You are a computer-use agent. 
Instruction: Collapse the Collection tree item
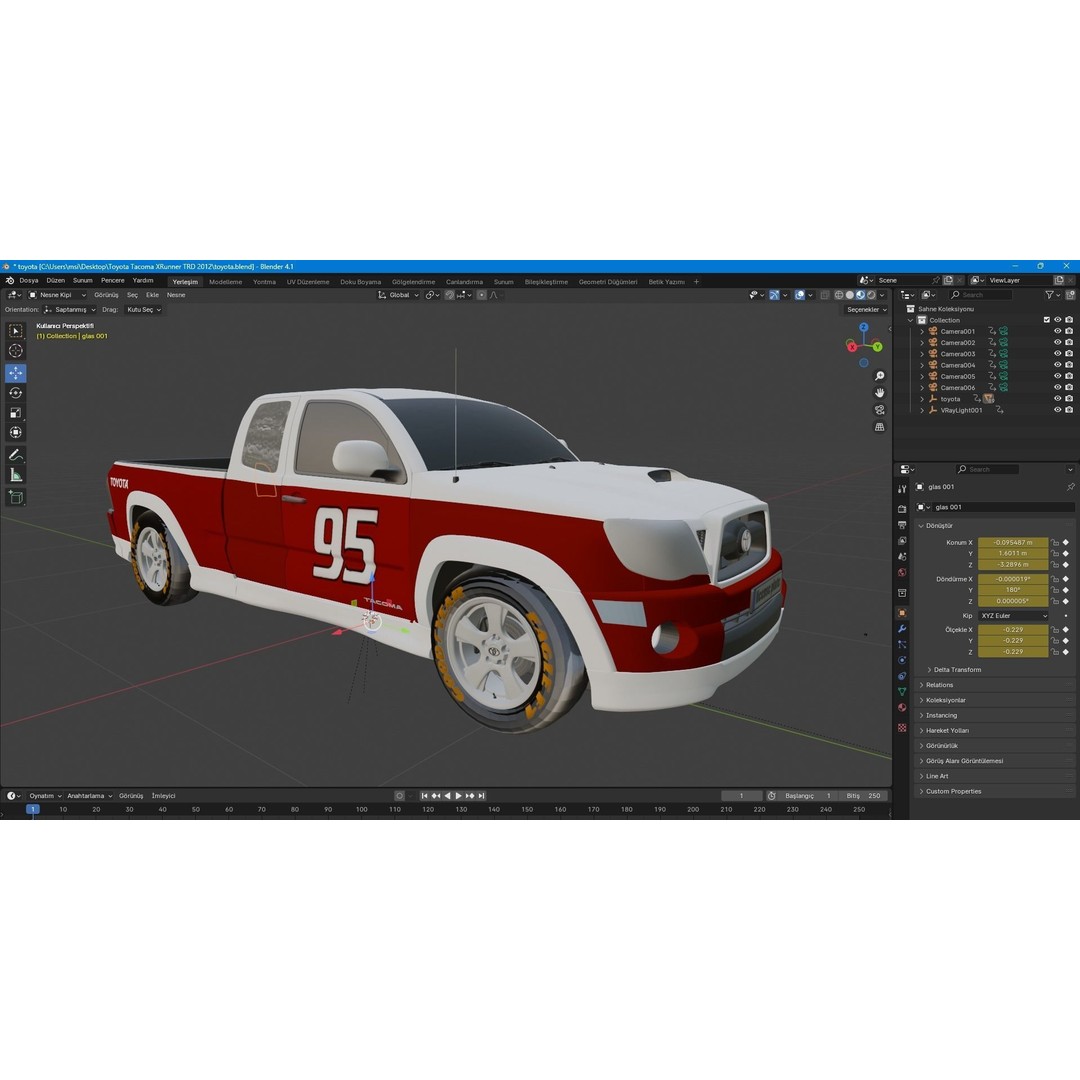(911, 320)
